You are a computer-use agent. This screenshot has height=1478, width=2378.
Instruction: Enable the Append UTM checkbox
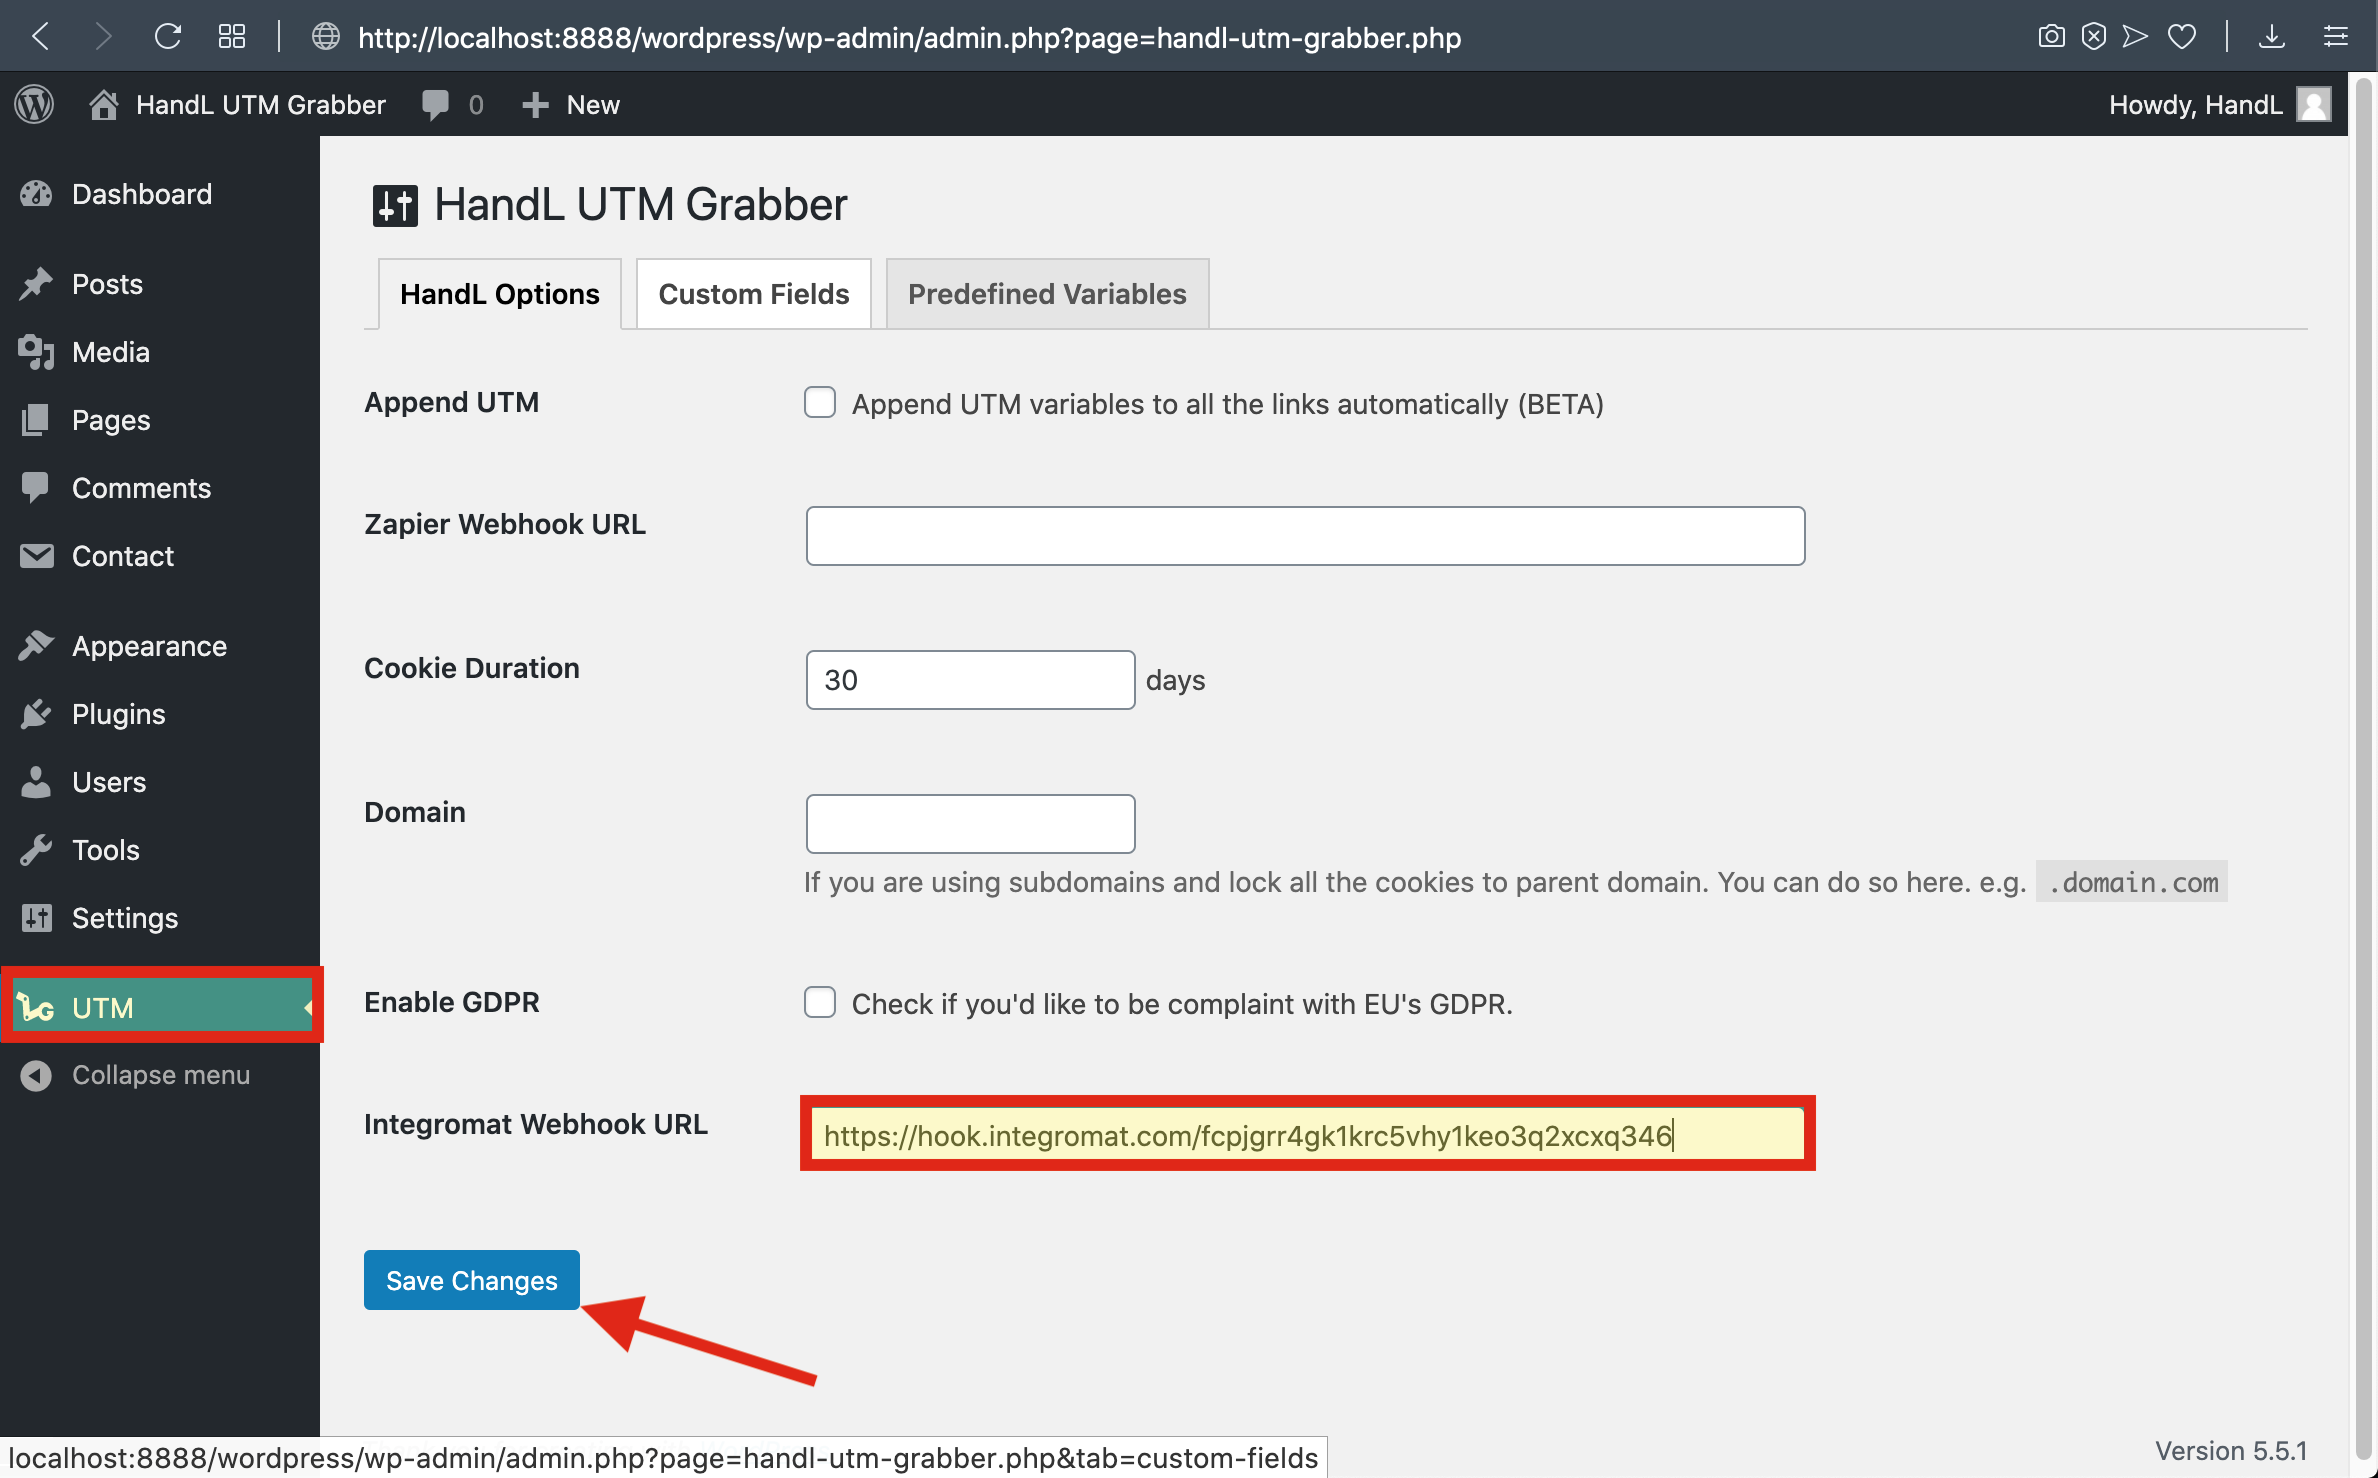820,402
